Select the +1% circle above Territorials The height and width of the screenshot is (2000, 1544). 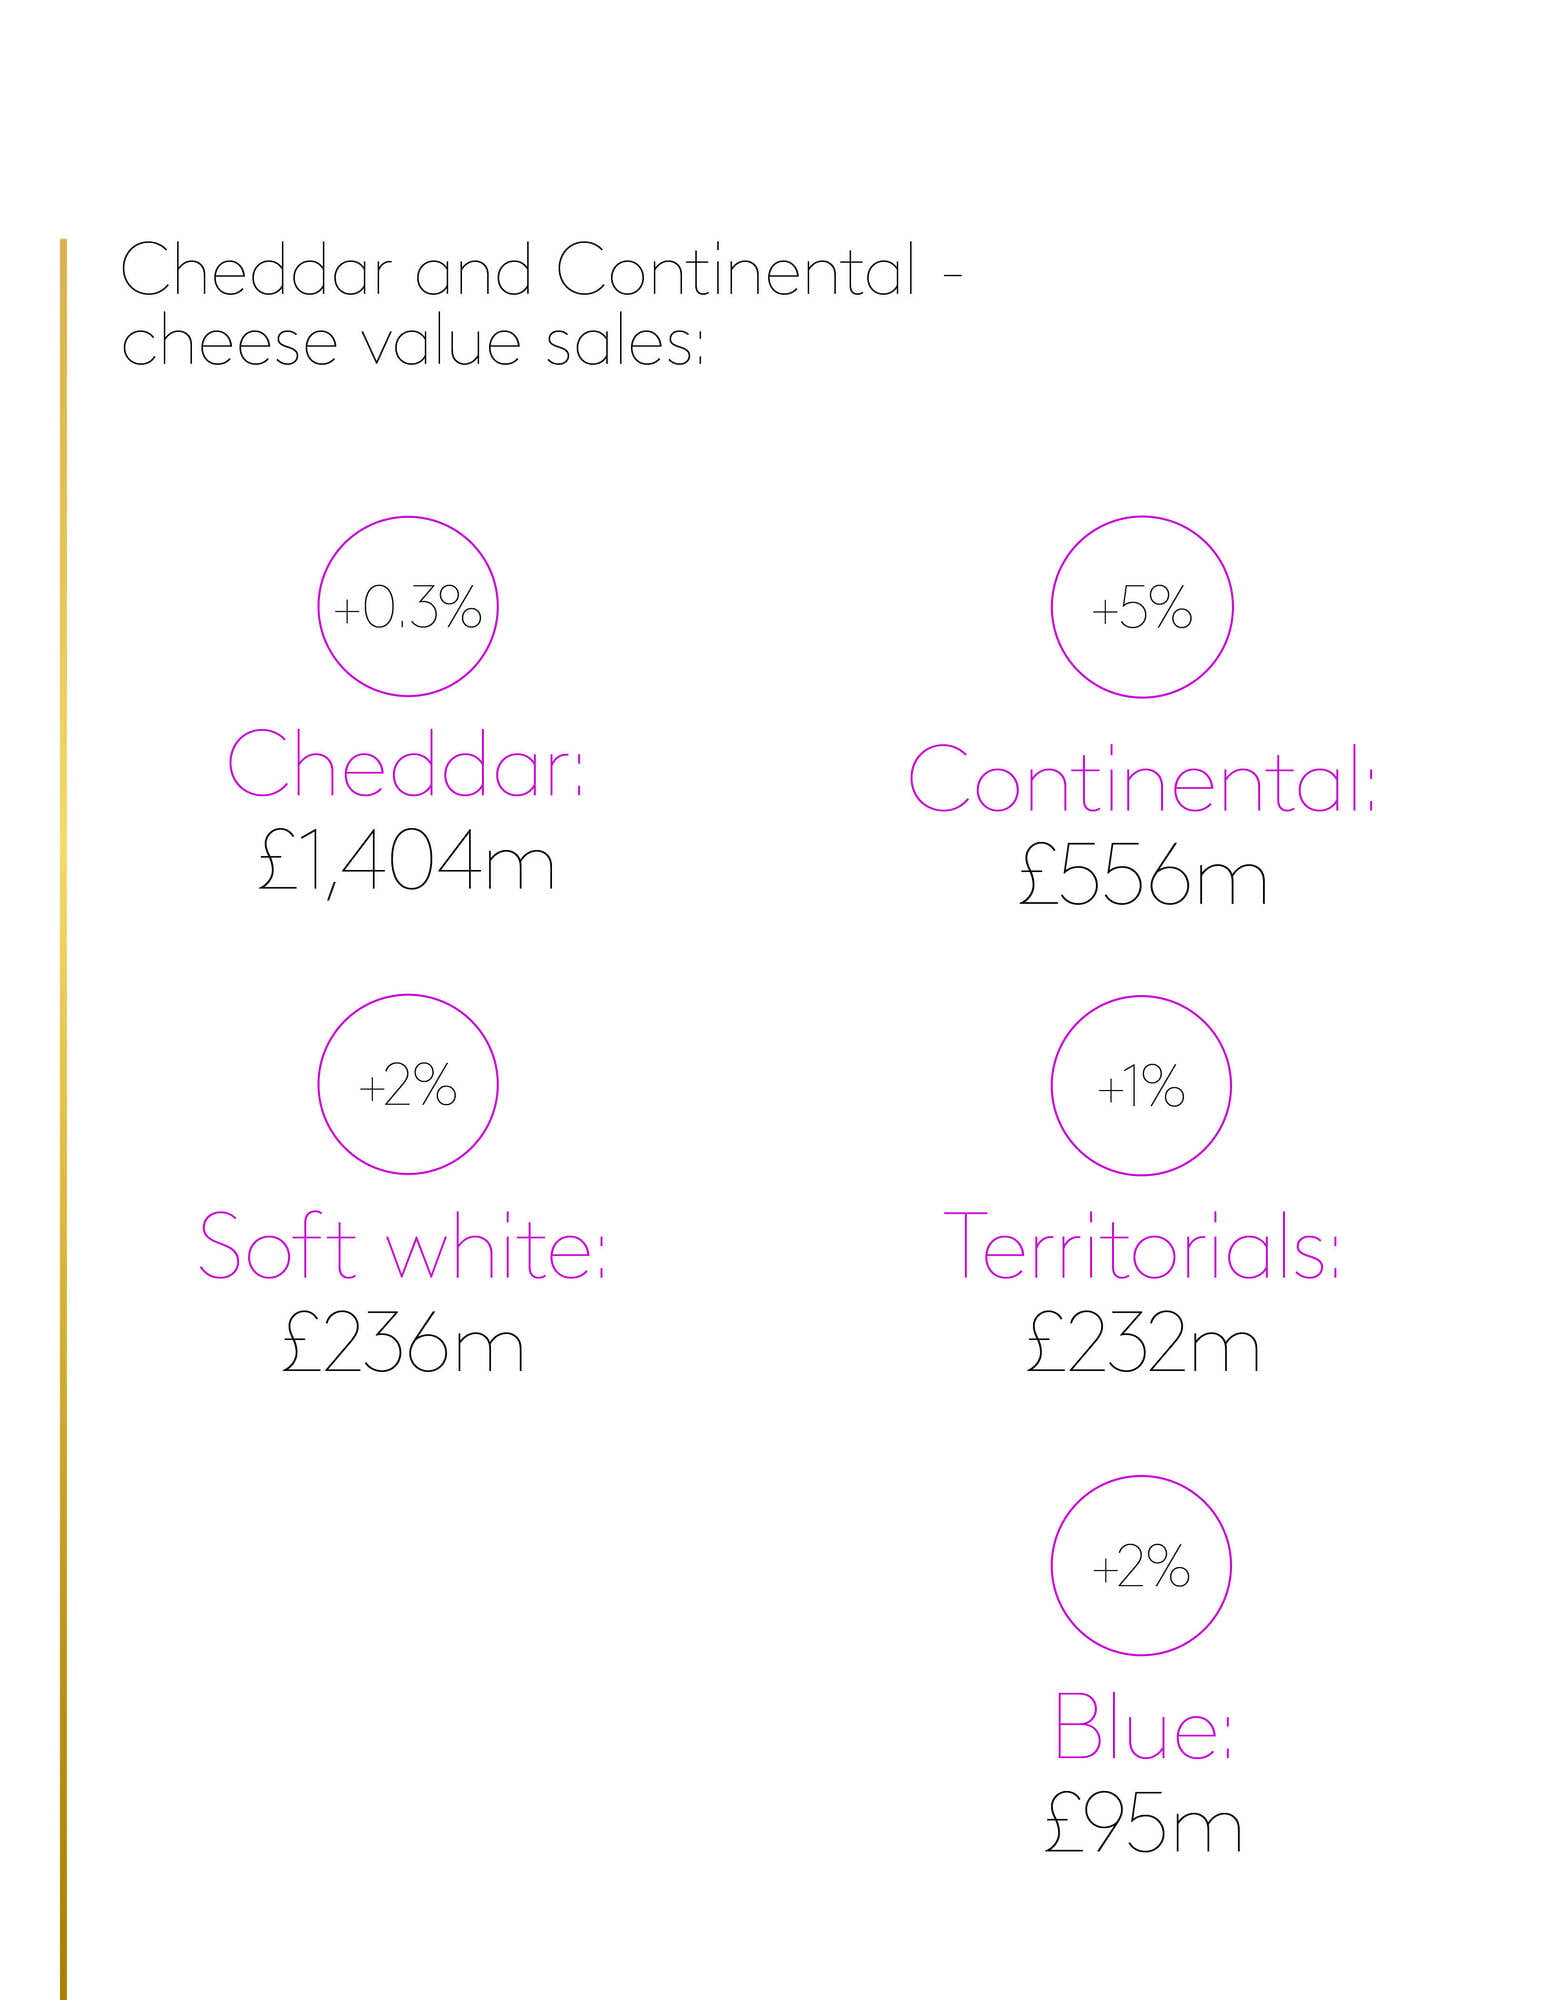point(1141,1085)
